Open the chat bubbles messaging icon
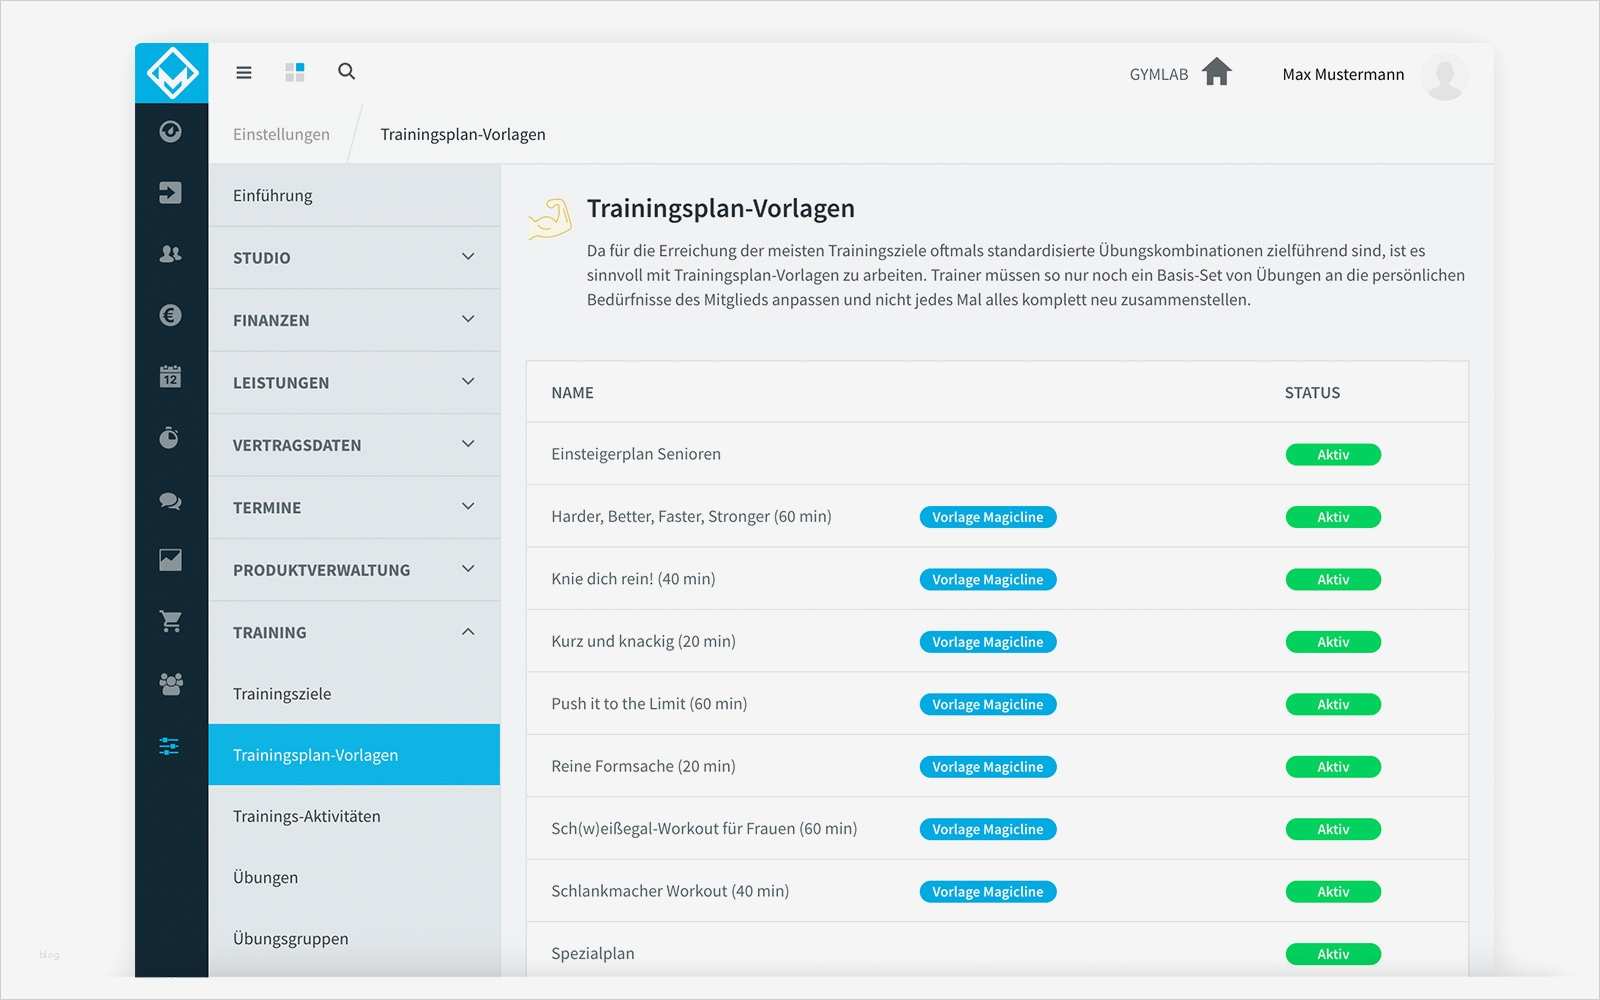 [x=170, y=500]
